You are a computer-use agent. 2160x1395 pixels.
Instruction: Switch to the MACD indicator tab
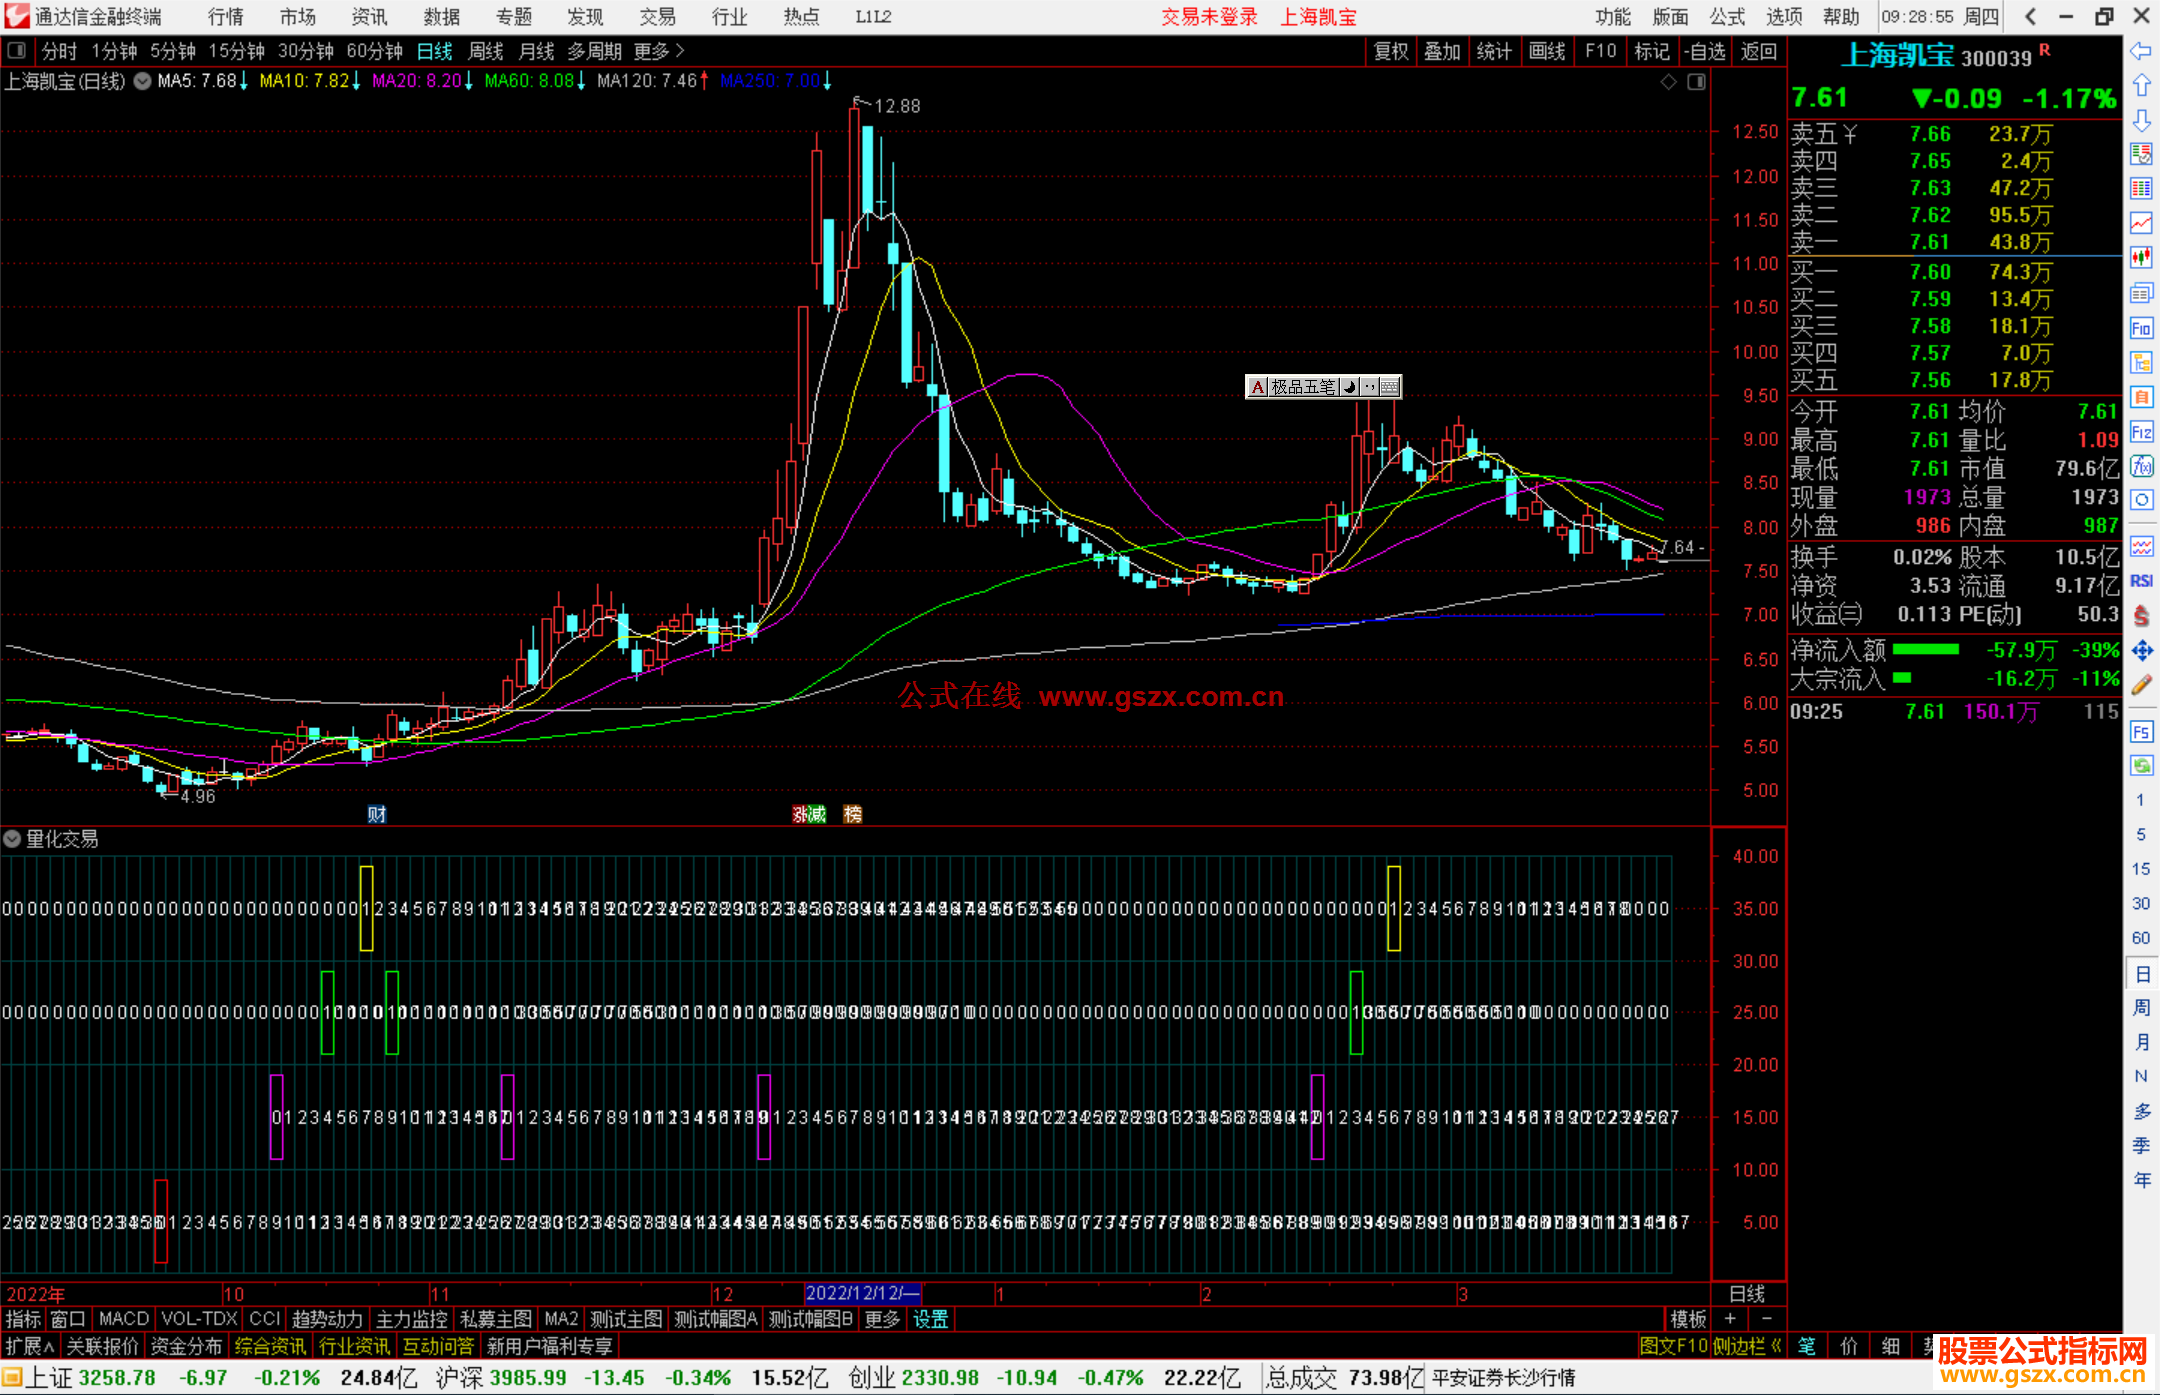click(124, 1319)
